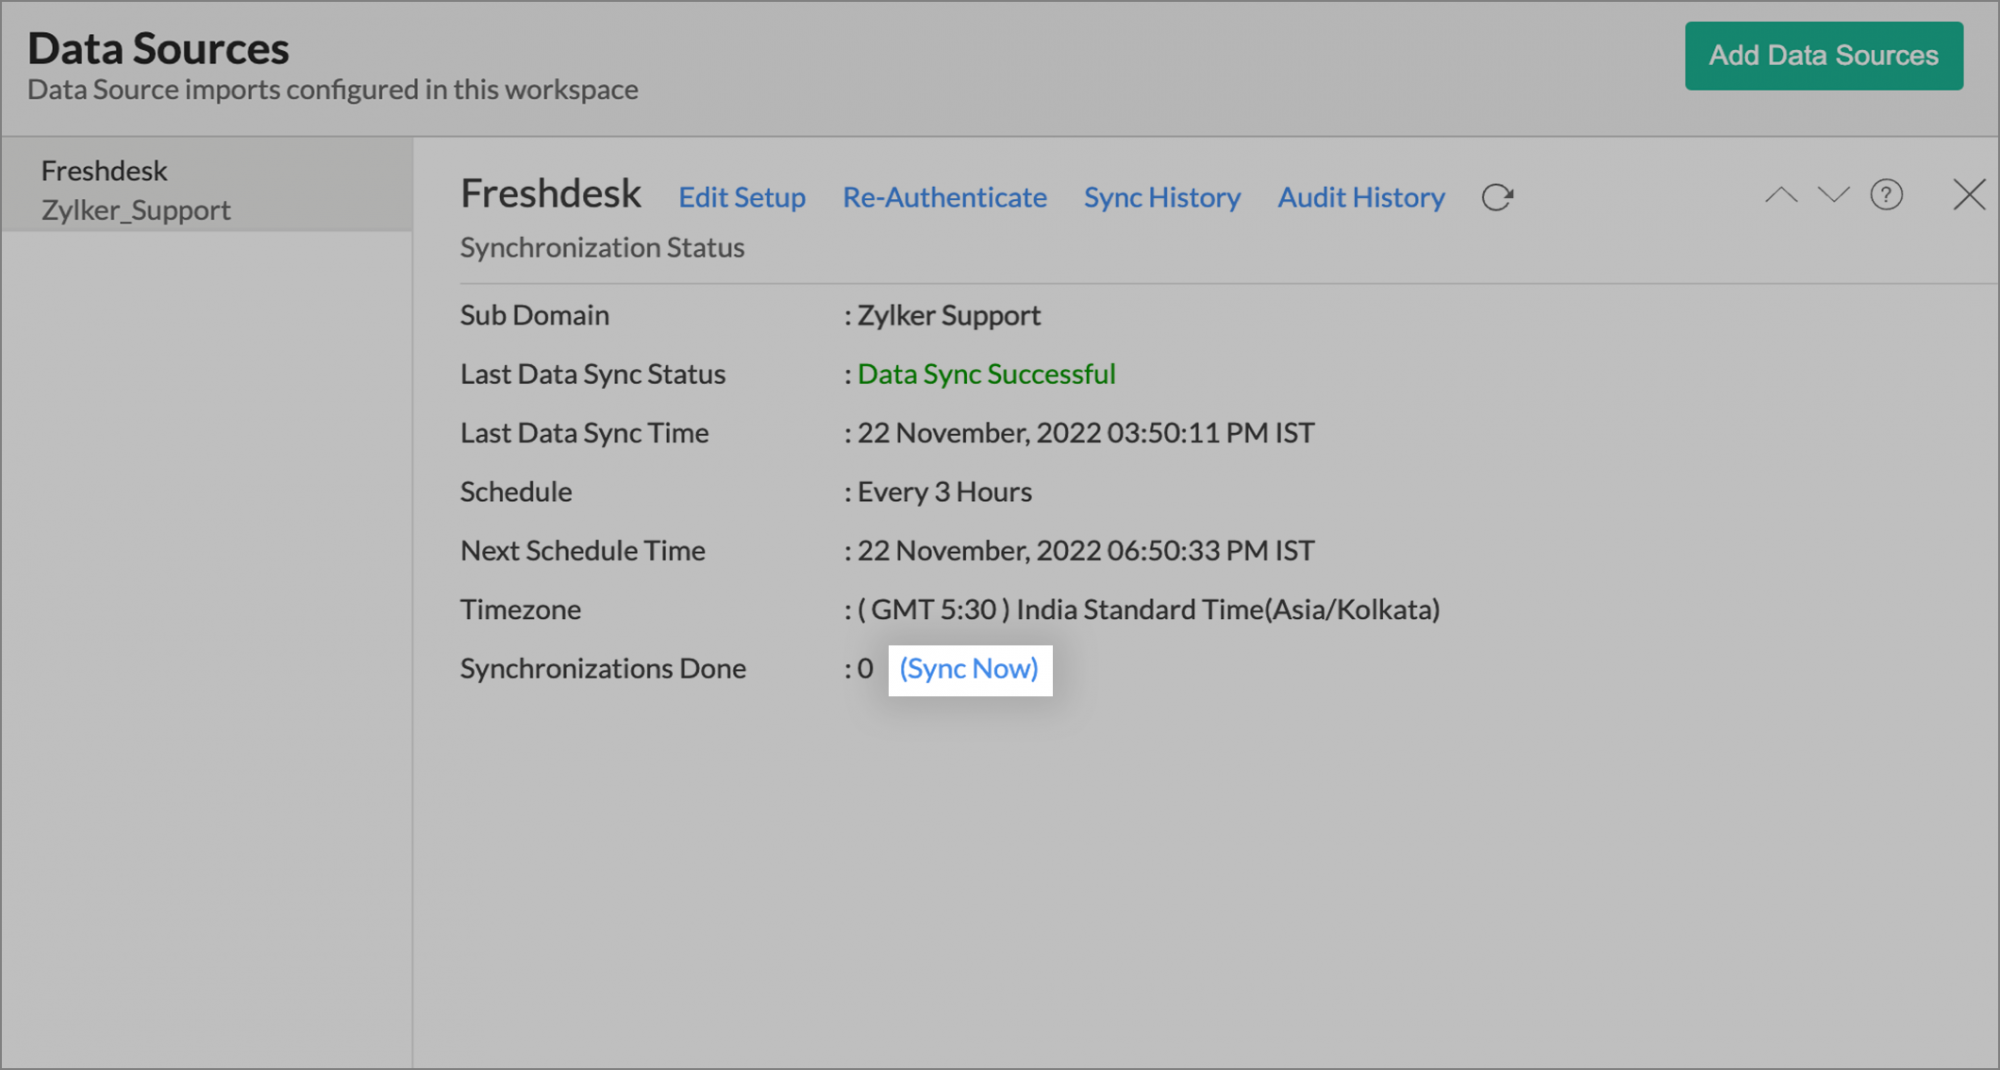The width and height of the screenshot is (2000, 1070).
Task: Click the Data Sources page title
Action: click(x=158, y=48)
